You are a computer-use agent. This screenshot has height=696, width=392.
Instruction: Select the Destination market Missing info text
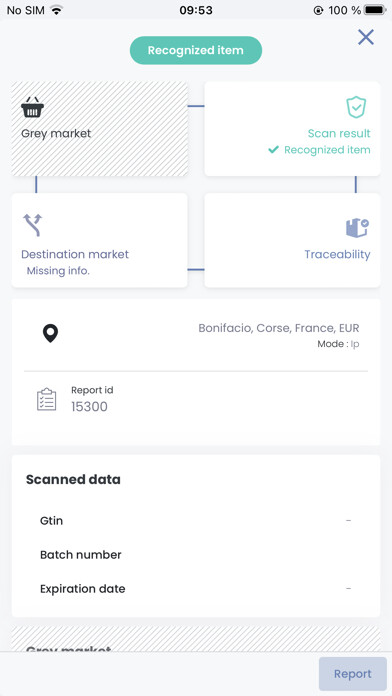click(x=58, y=271)
